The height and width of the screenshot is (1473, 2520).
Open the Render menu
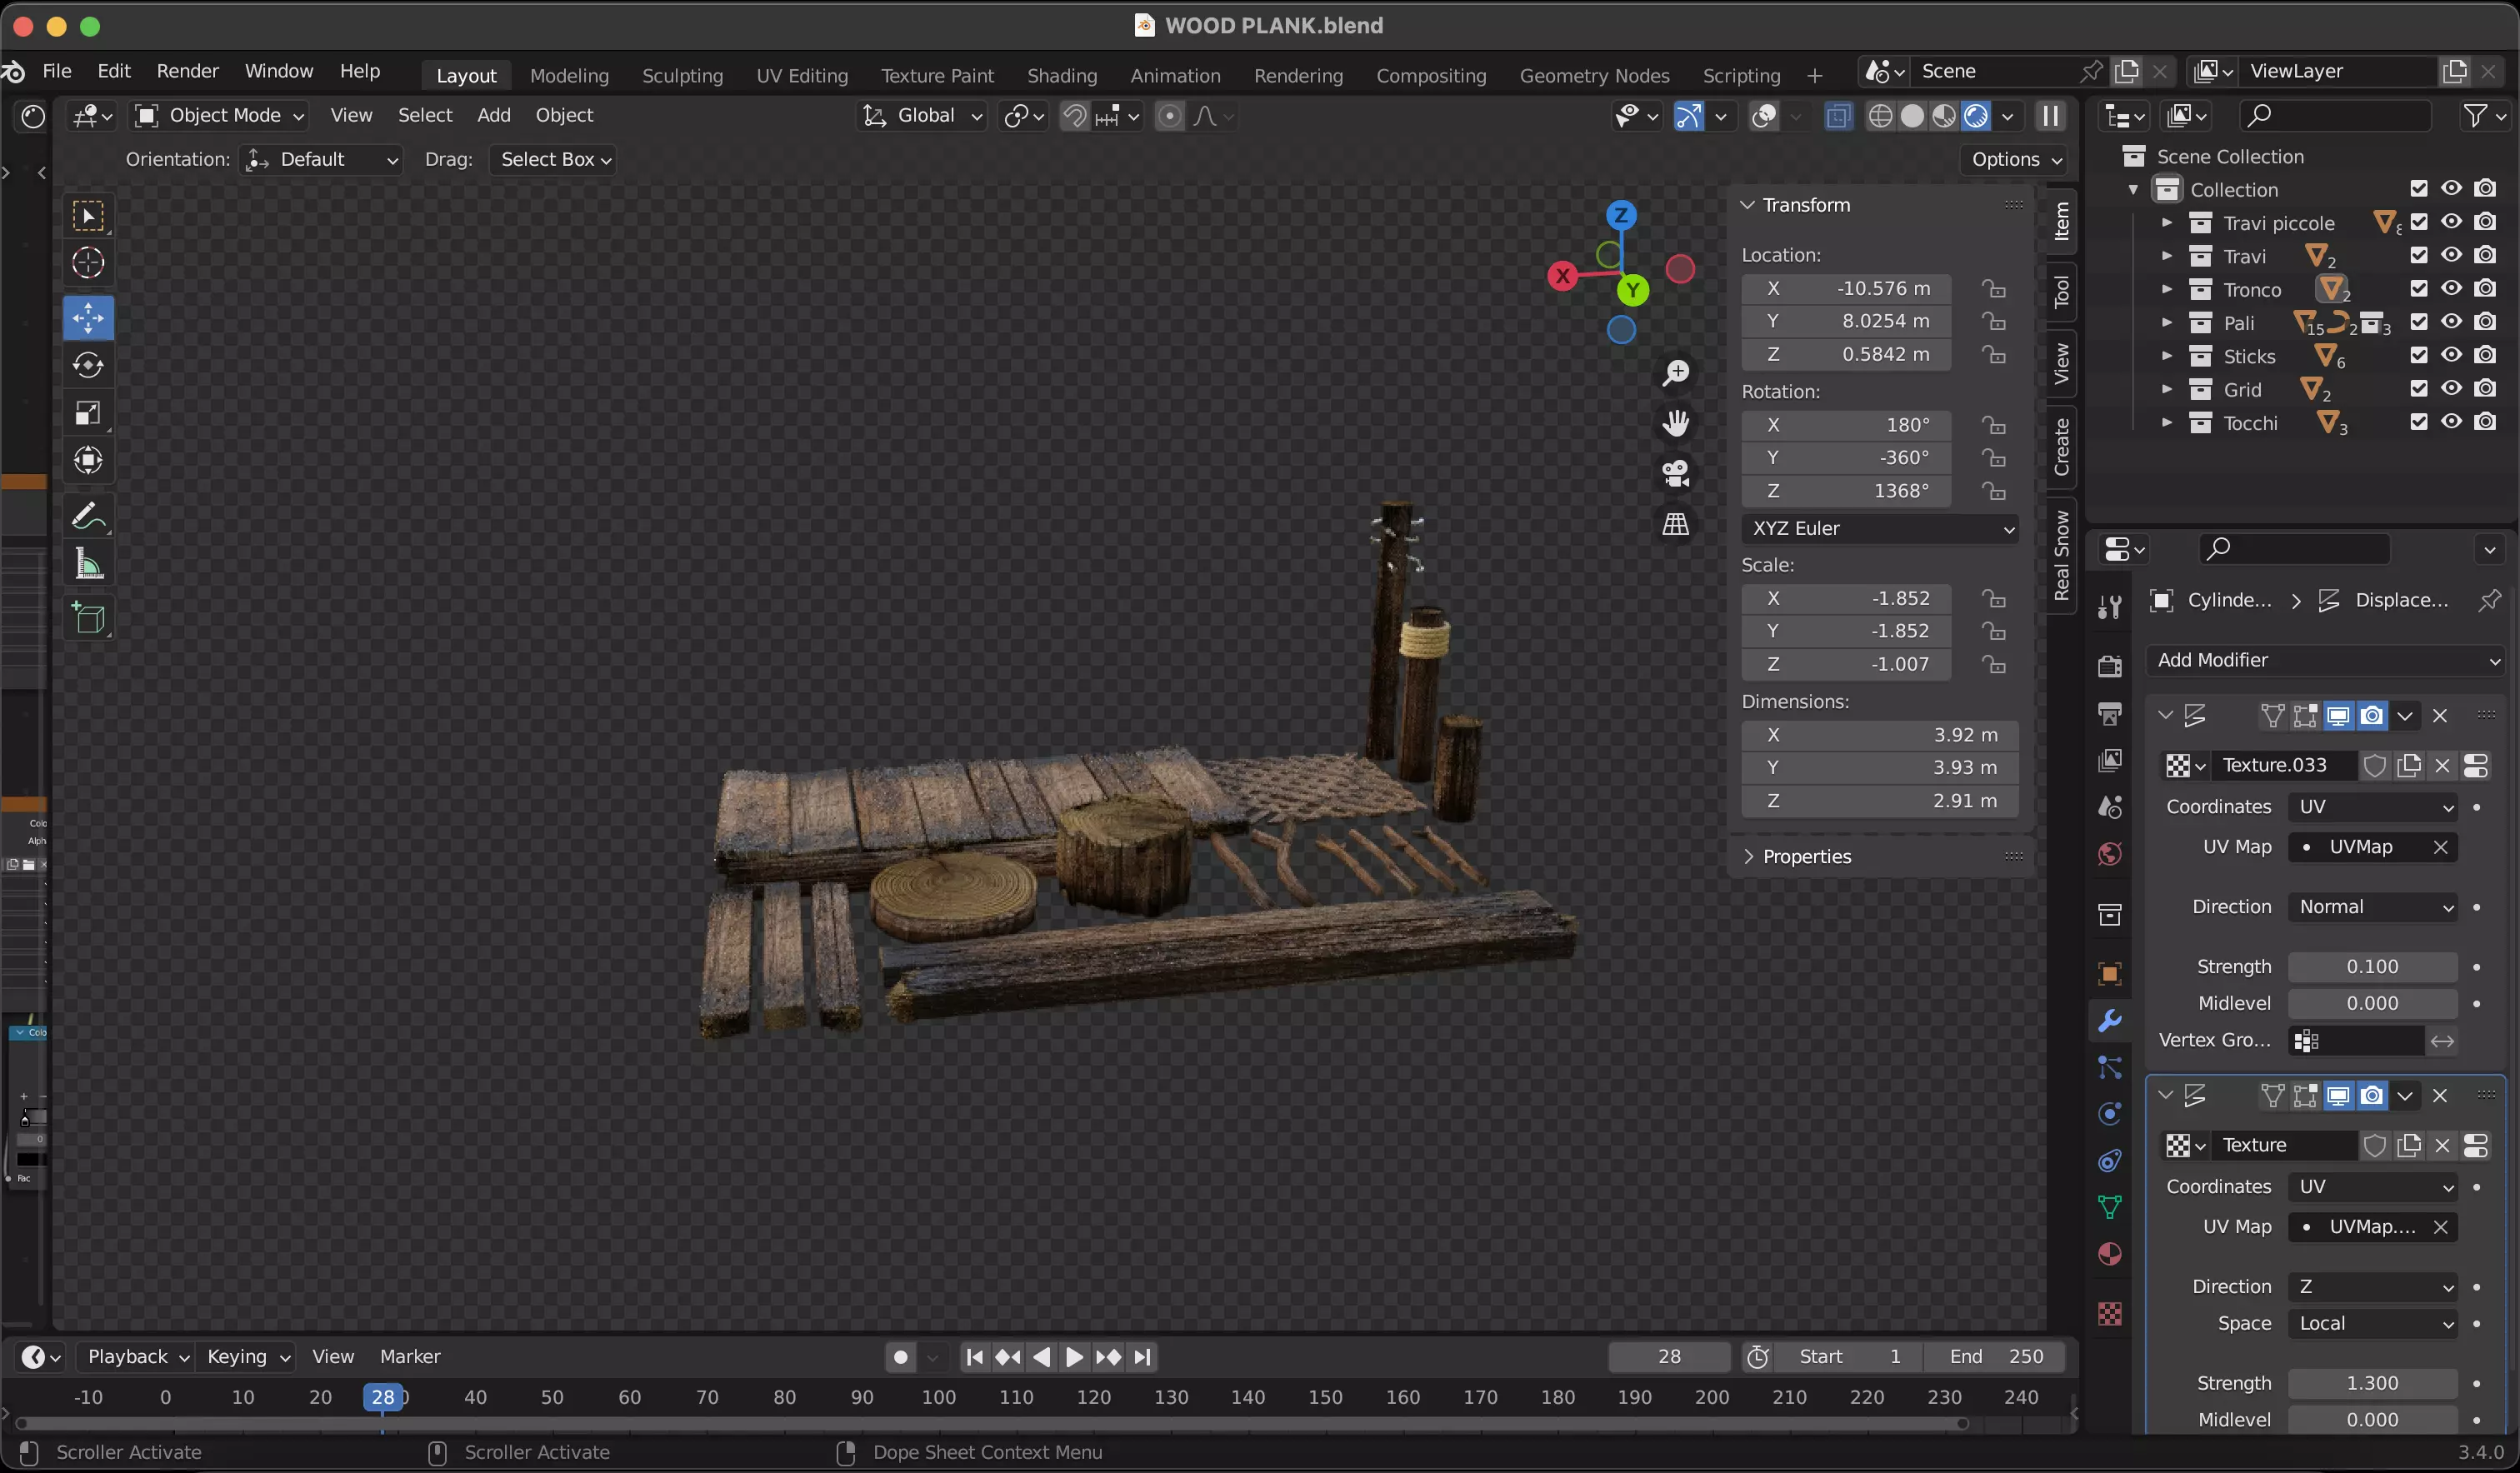(x=187, y=71)
